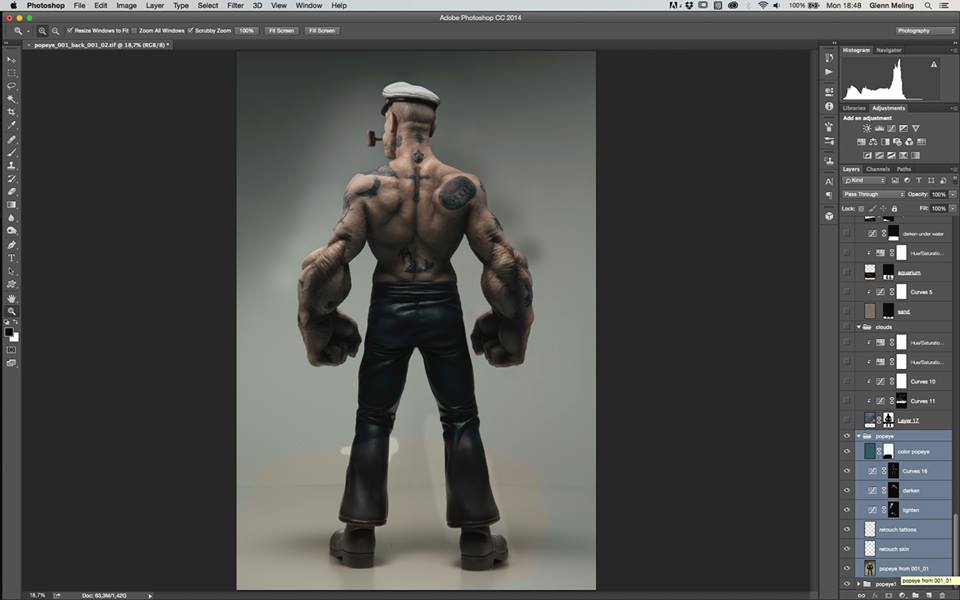The image size is (960, 600).
Task: Select the Crop tool in toolbar
Action: [x=12, y=112]
